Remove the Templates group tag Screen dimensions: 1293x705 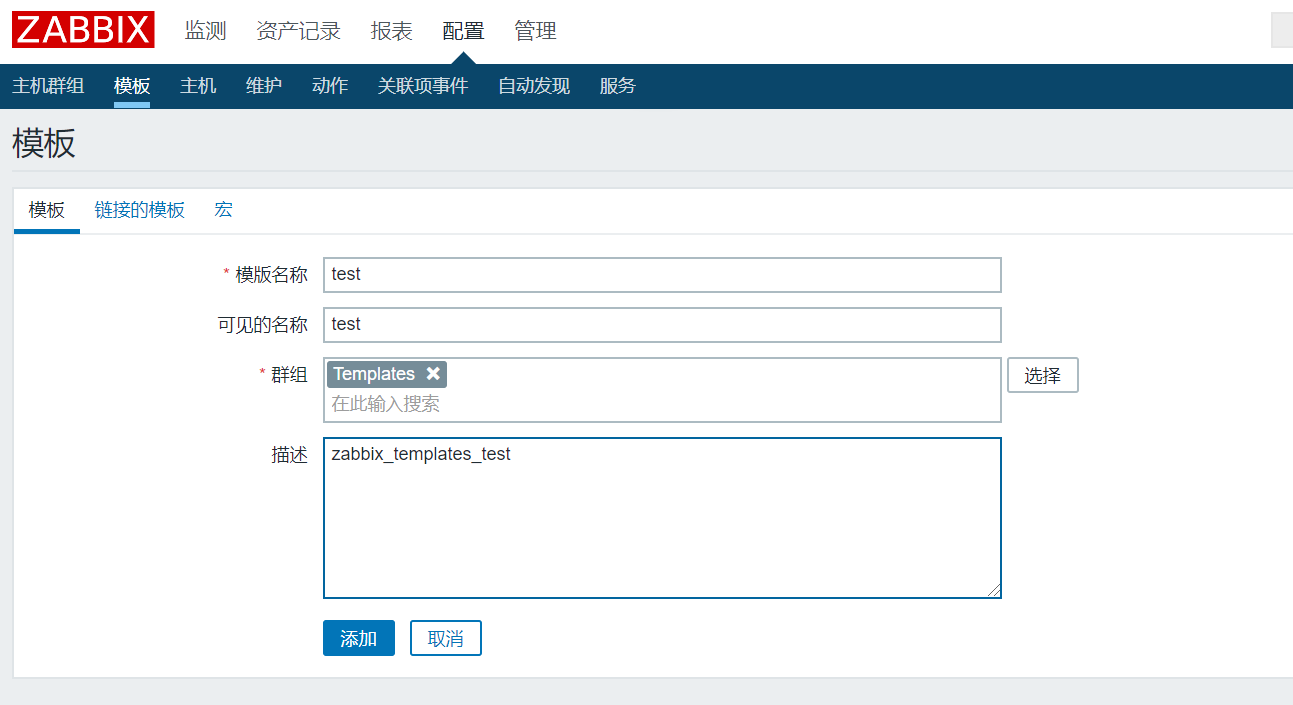433,373
